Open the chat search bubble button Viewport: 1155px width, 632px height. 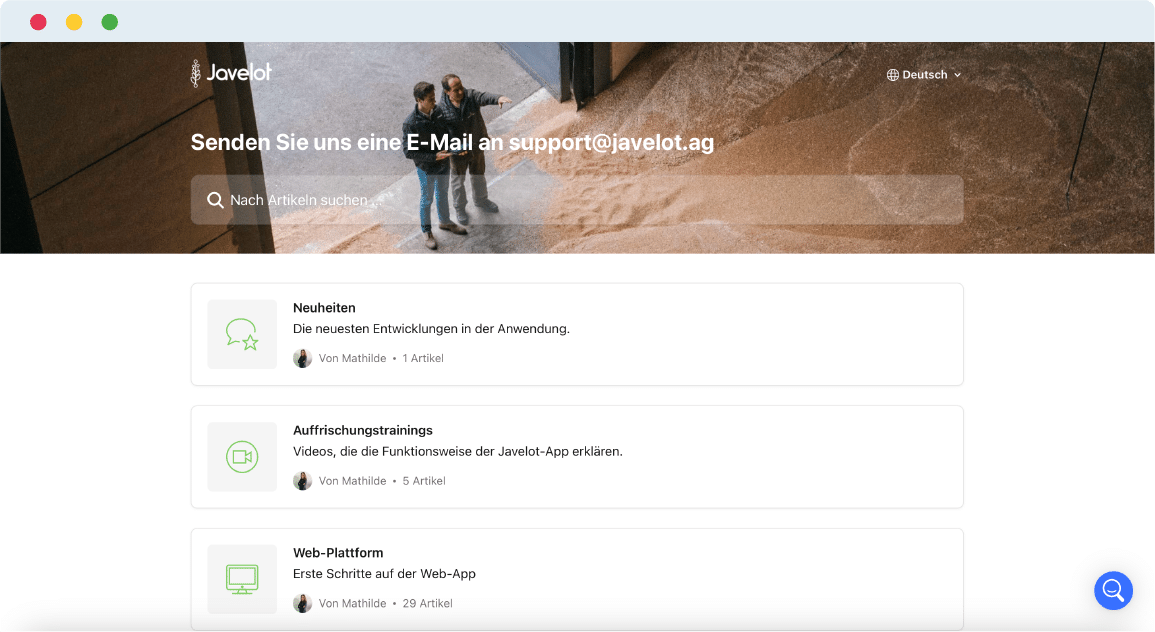pos(1113,591)
